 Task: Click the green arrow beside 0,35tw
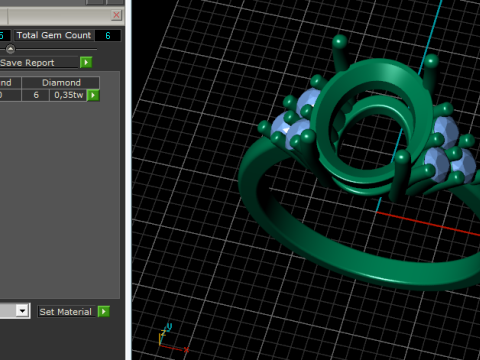[x=93, y=95]
